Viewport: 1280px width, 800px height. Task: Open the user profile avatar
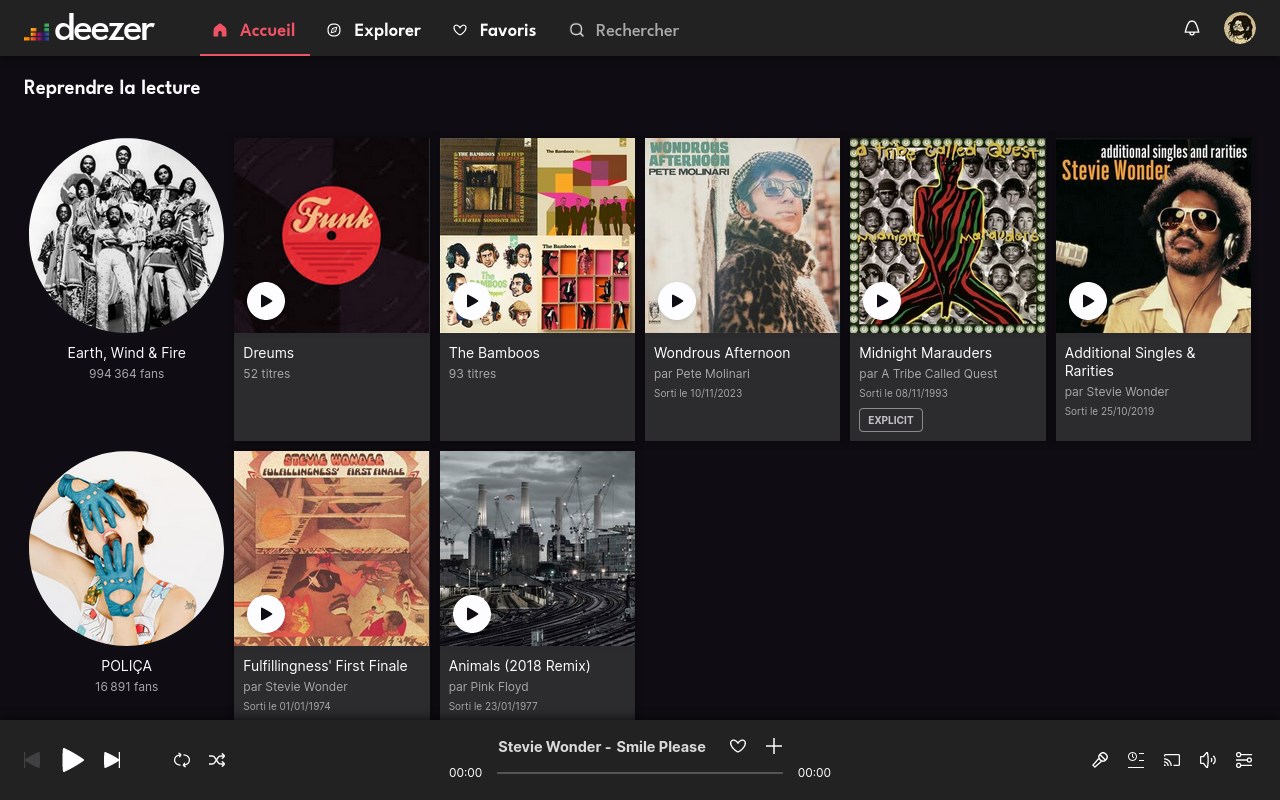click(x=1240, y=28)
